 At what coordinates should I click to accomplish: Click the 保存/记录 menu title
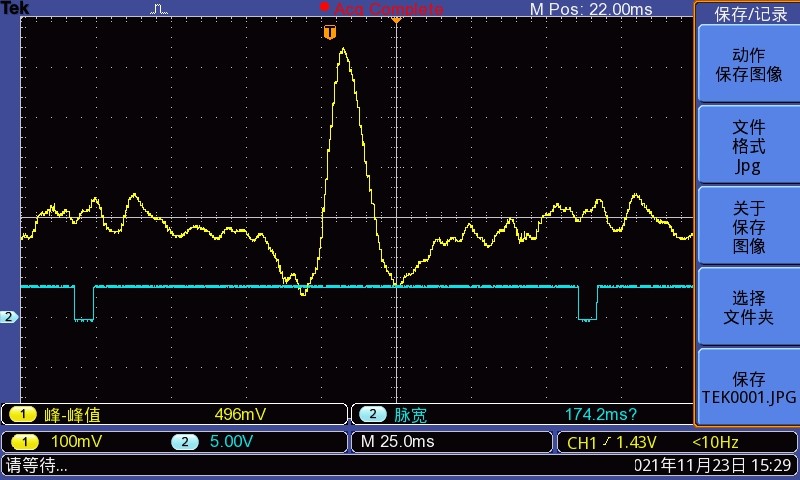click(x=750, y=14)
